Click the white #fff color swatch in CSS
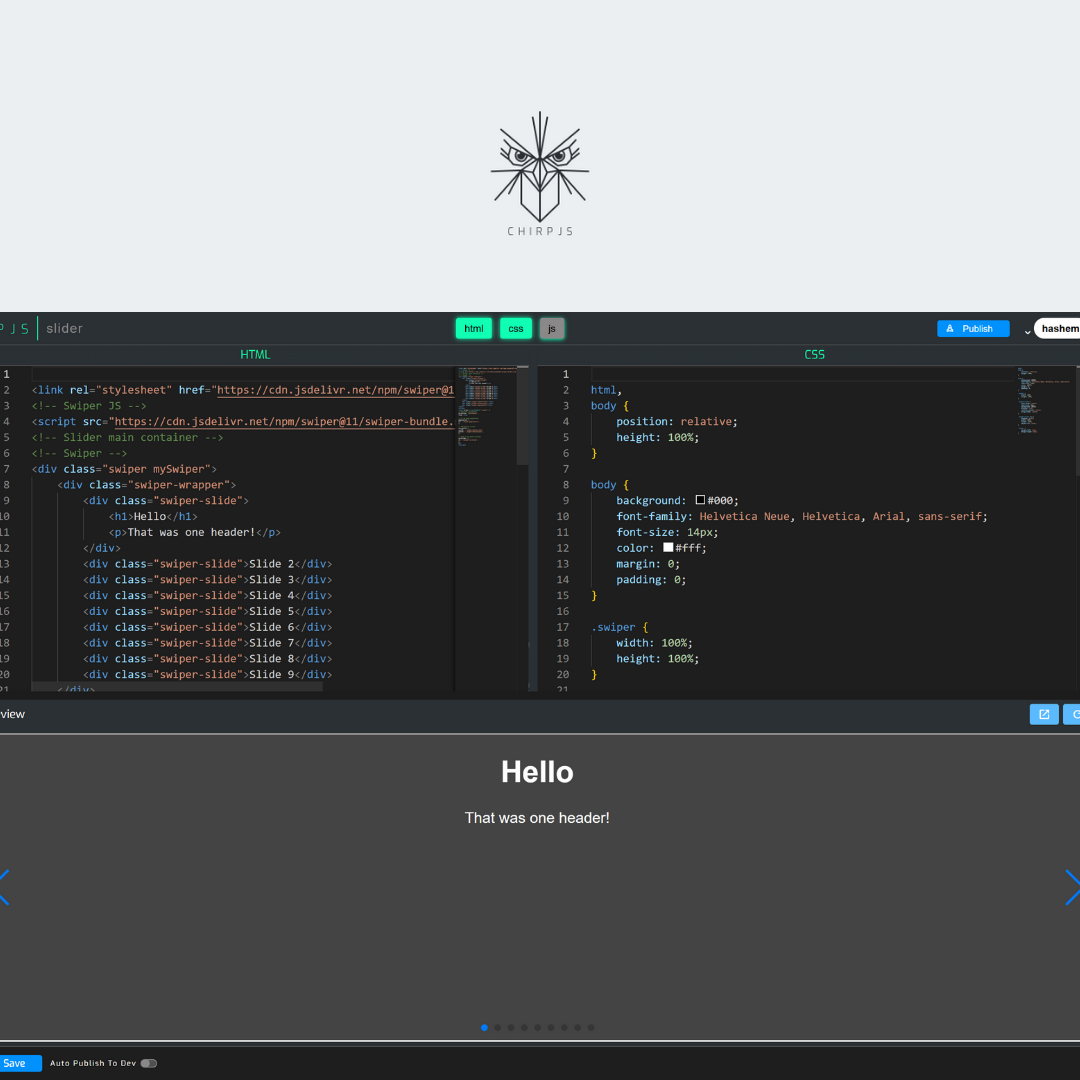The height and width of the screenshot is (1080, 1080). (x=668, y=548)
